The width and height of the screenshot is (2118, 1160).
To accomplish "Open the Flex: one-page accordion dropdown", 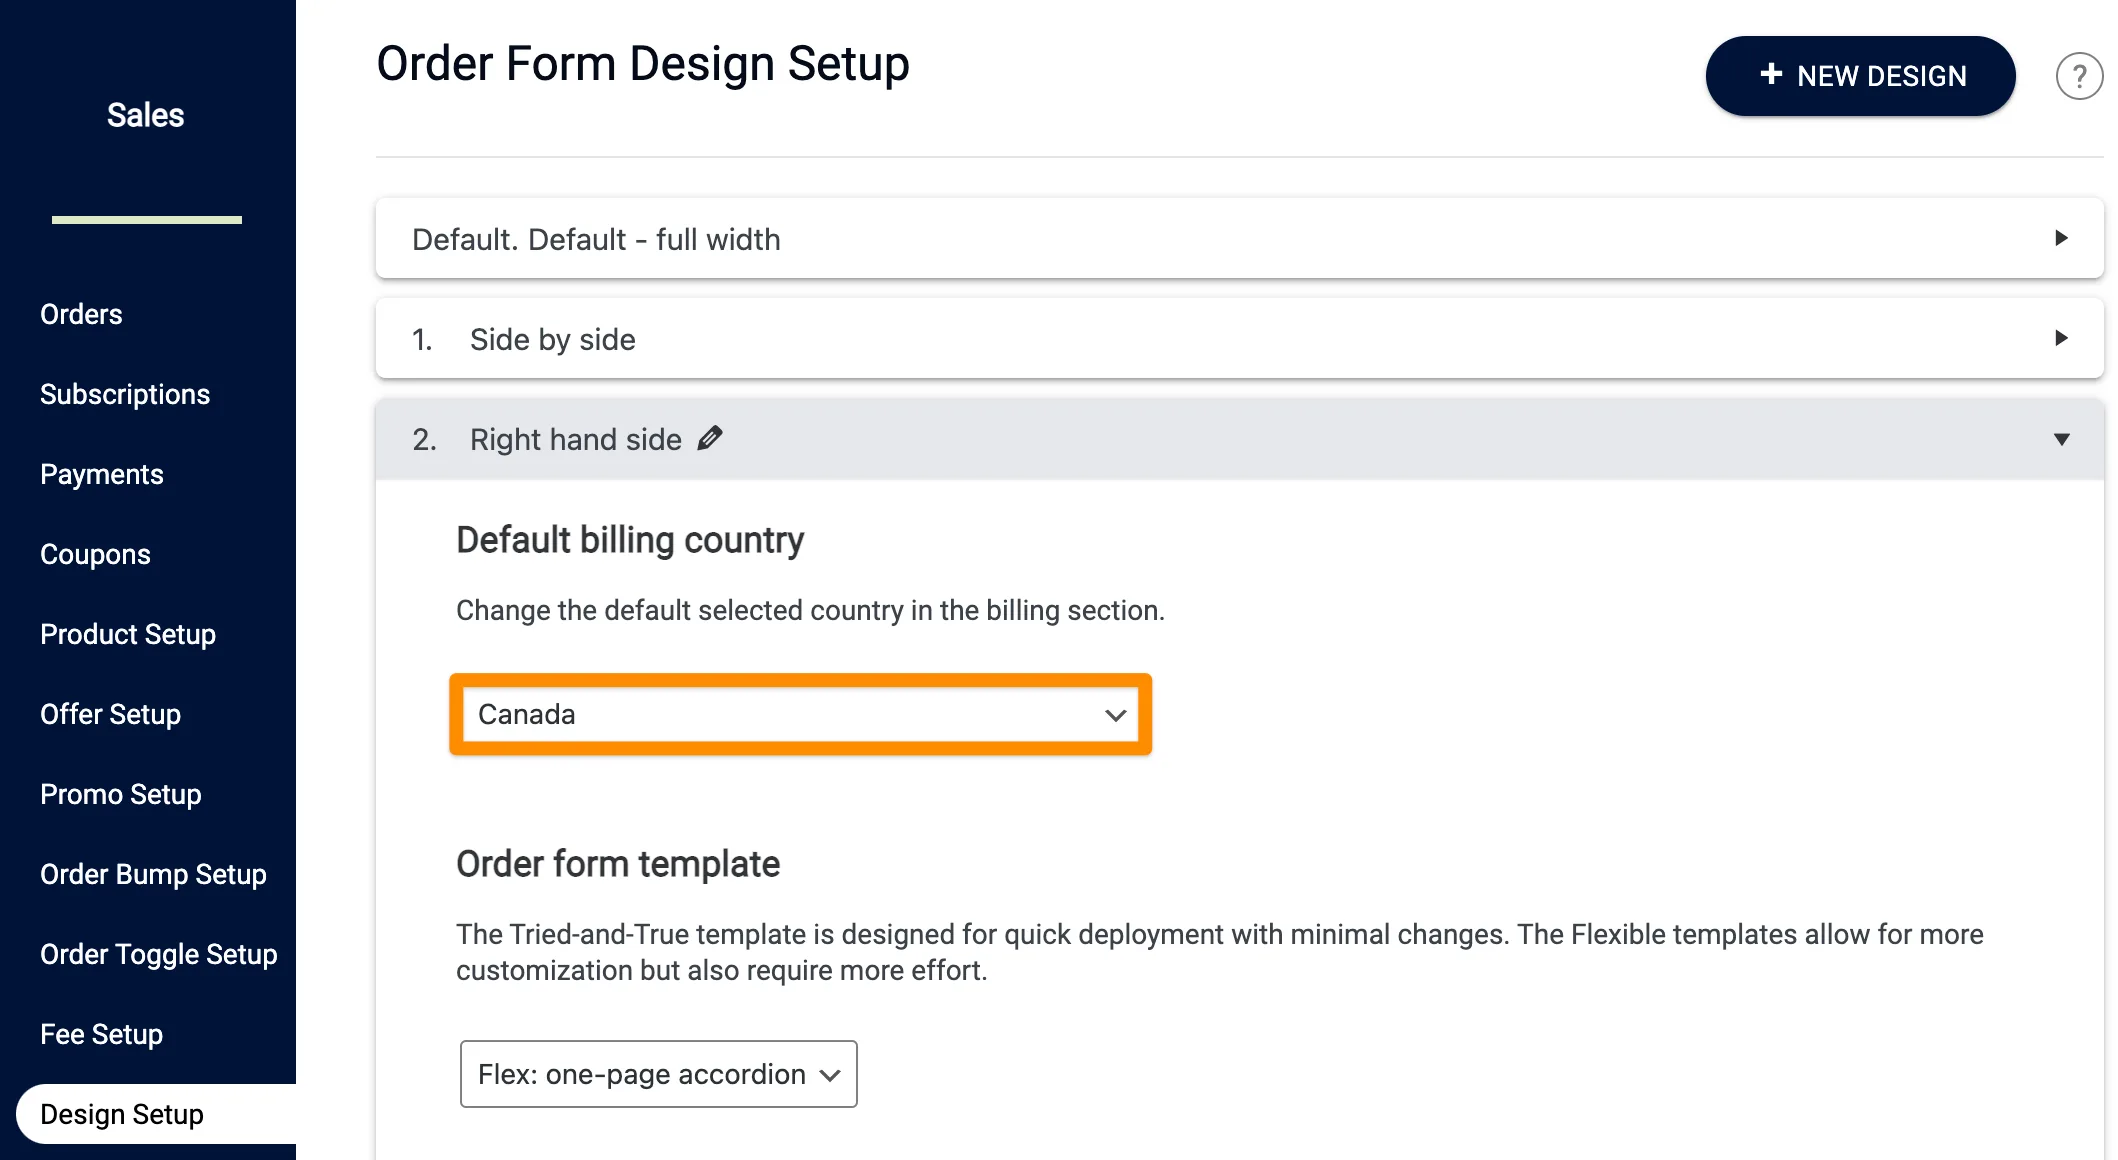I will [x=658, y=1075].
